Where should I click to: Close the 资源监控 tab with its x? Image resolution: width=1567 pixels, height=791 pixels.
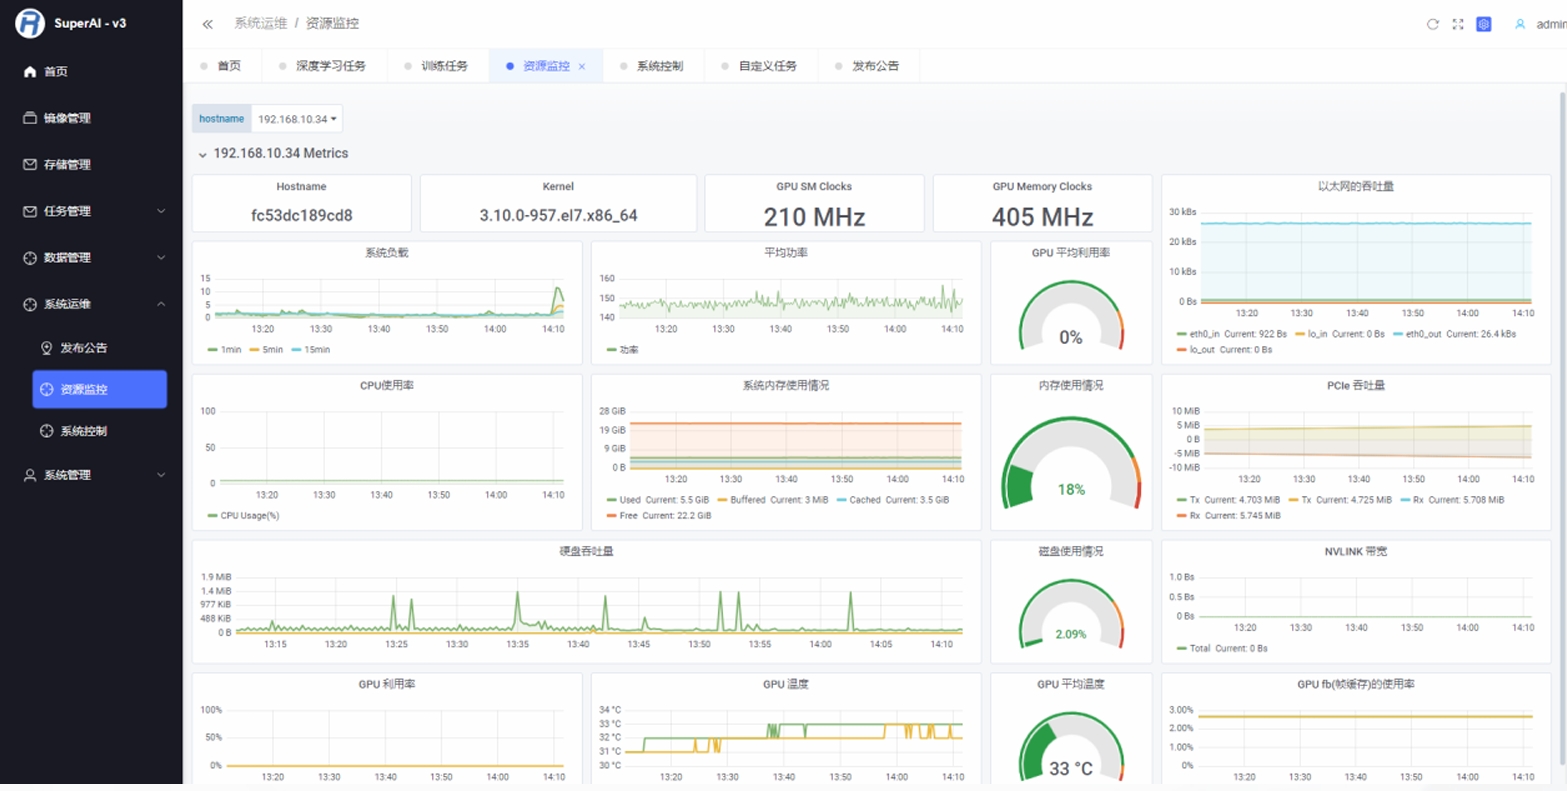582,67
